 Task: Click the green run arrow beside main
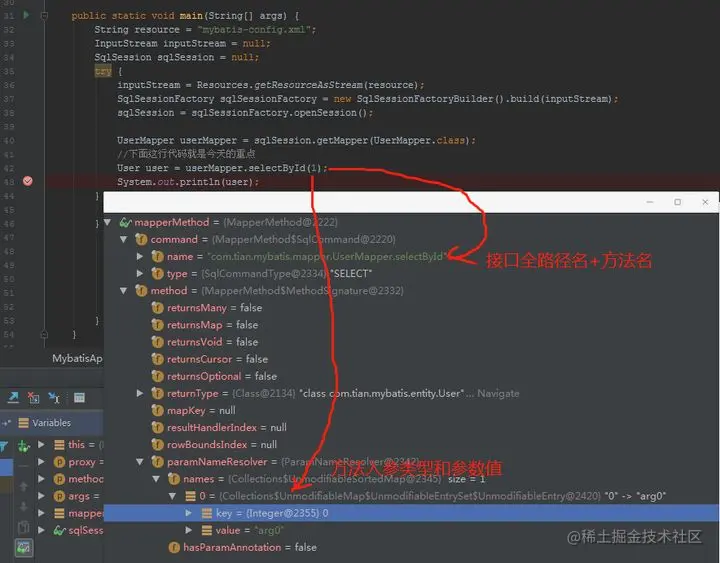pos(26,15)
